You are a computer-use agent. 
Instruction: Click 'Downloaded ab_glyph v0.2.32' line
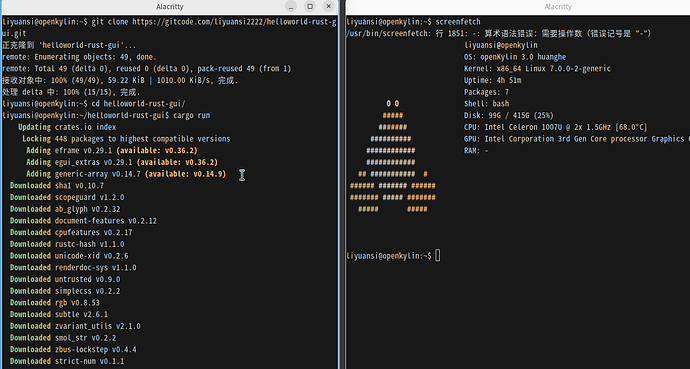point(65,209)
